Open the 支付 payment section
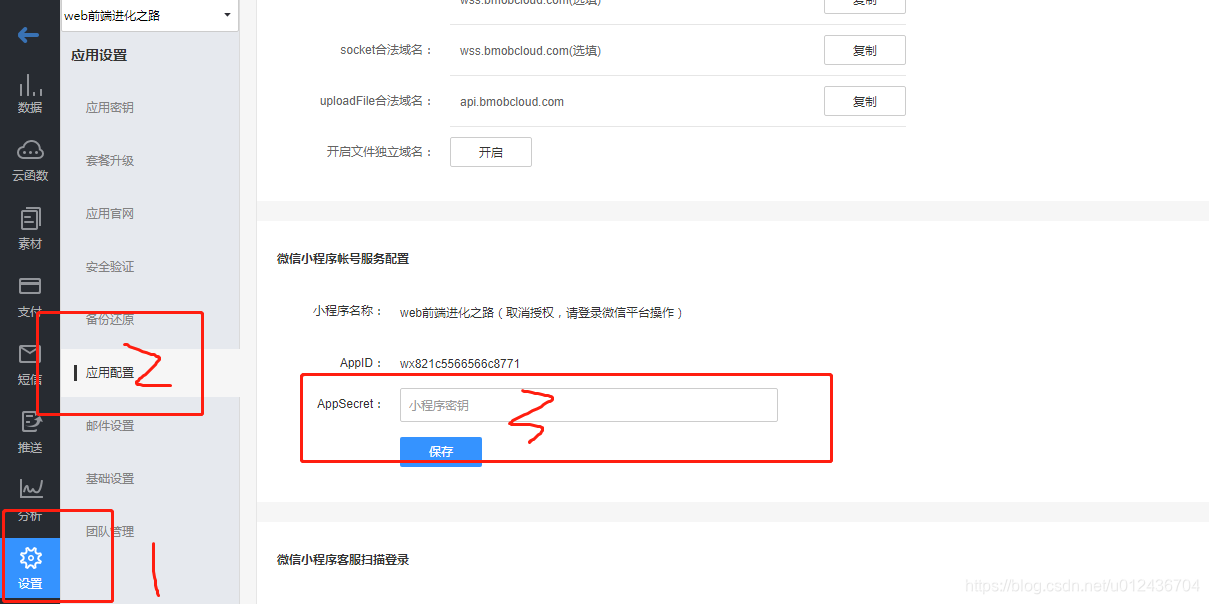The image size is (1209, 604). 30,297
